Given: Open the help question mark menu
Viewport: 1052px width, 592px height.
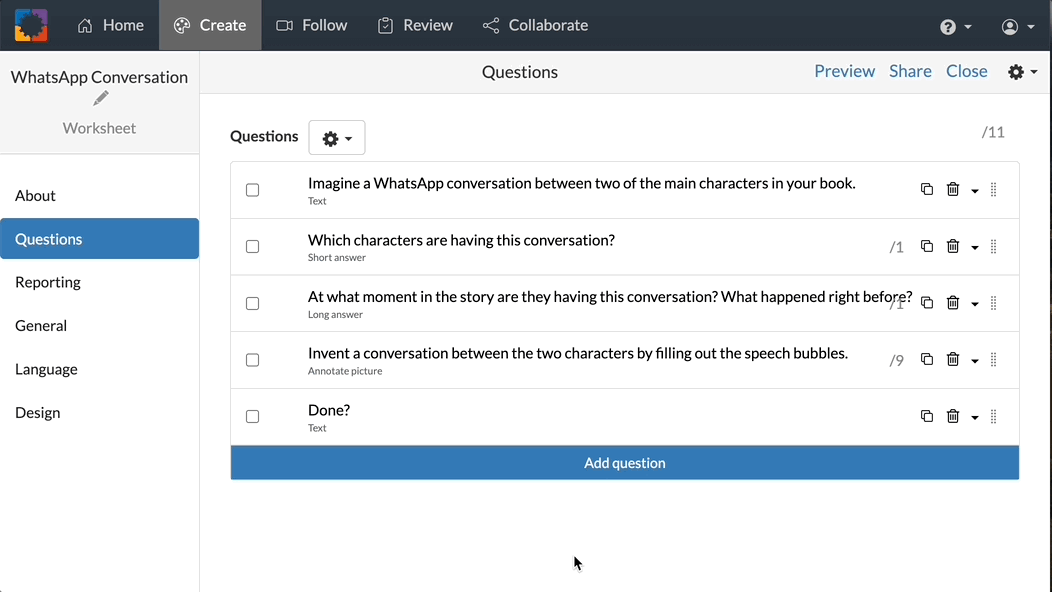Looking at the screenshot, I should (x=955, y=27).
